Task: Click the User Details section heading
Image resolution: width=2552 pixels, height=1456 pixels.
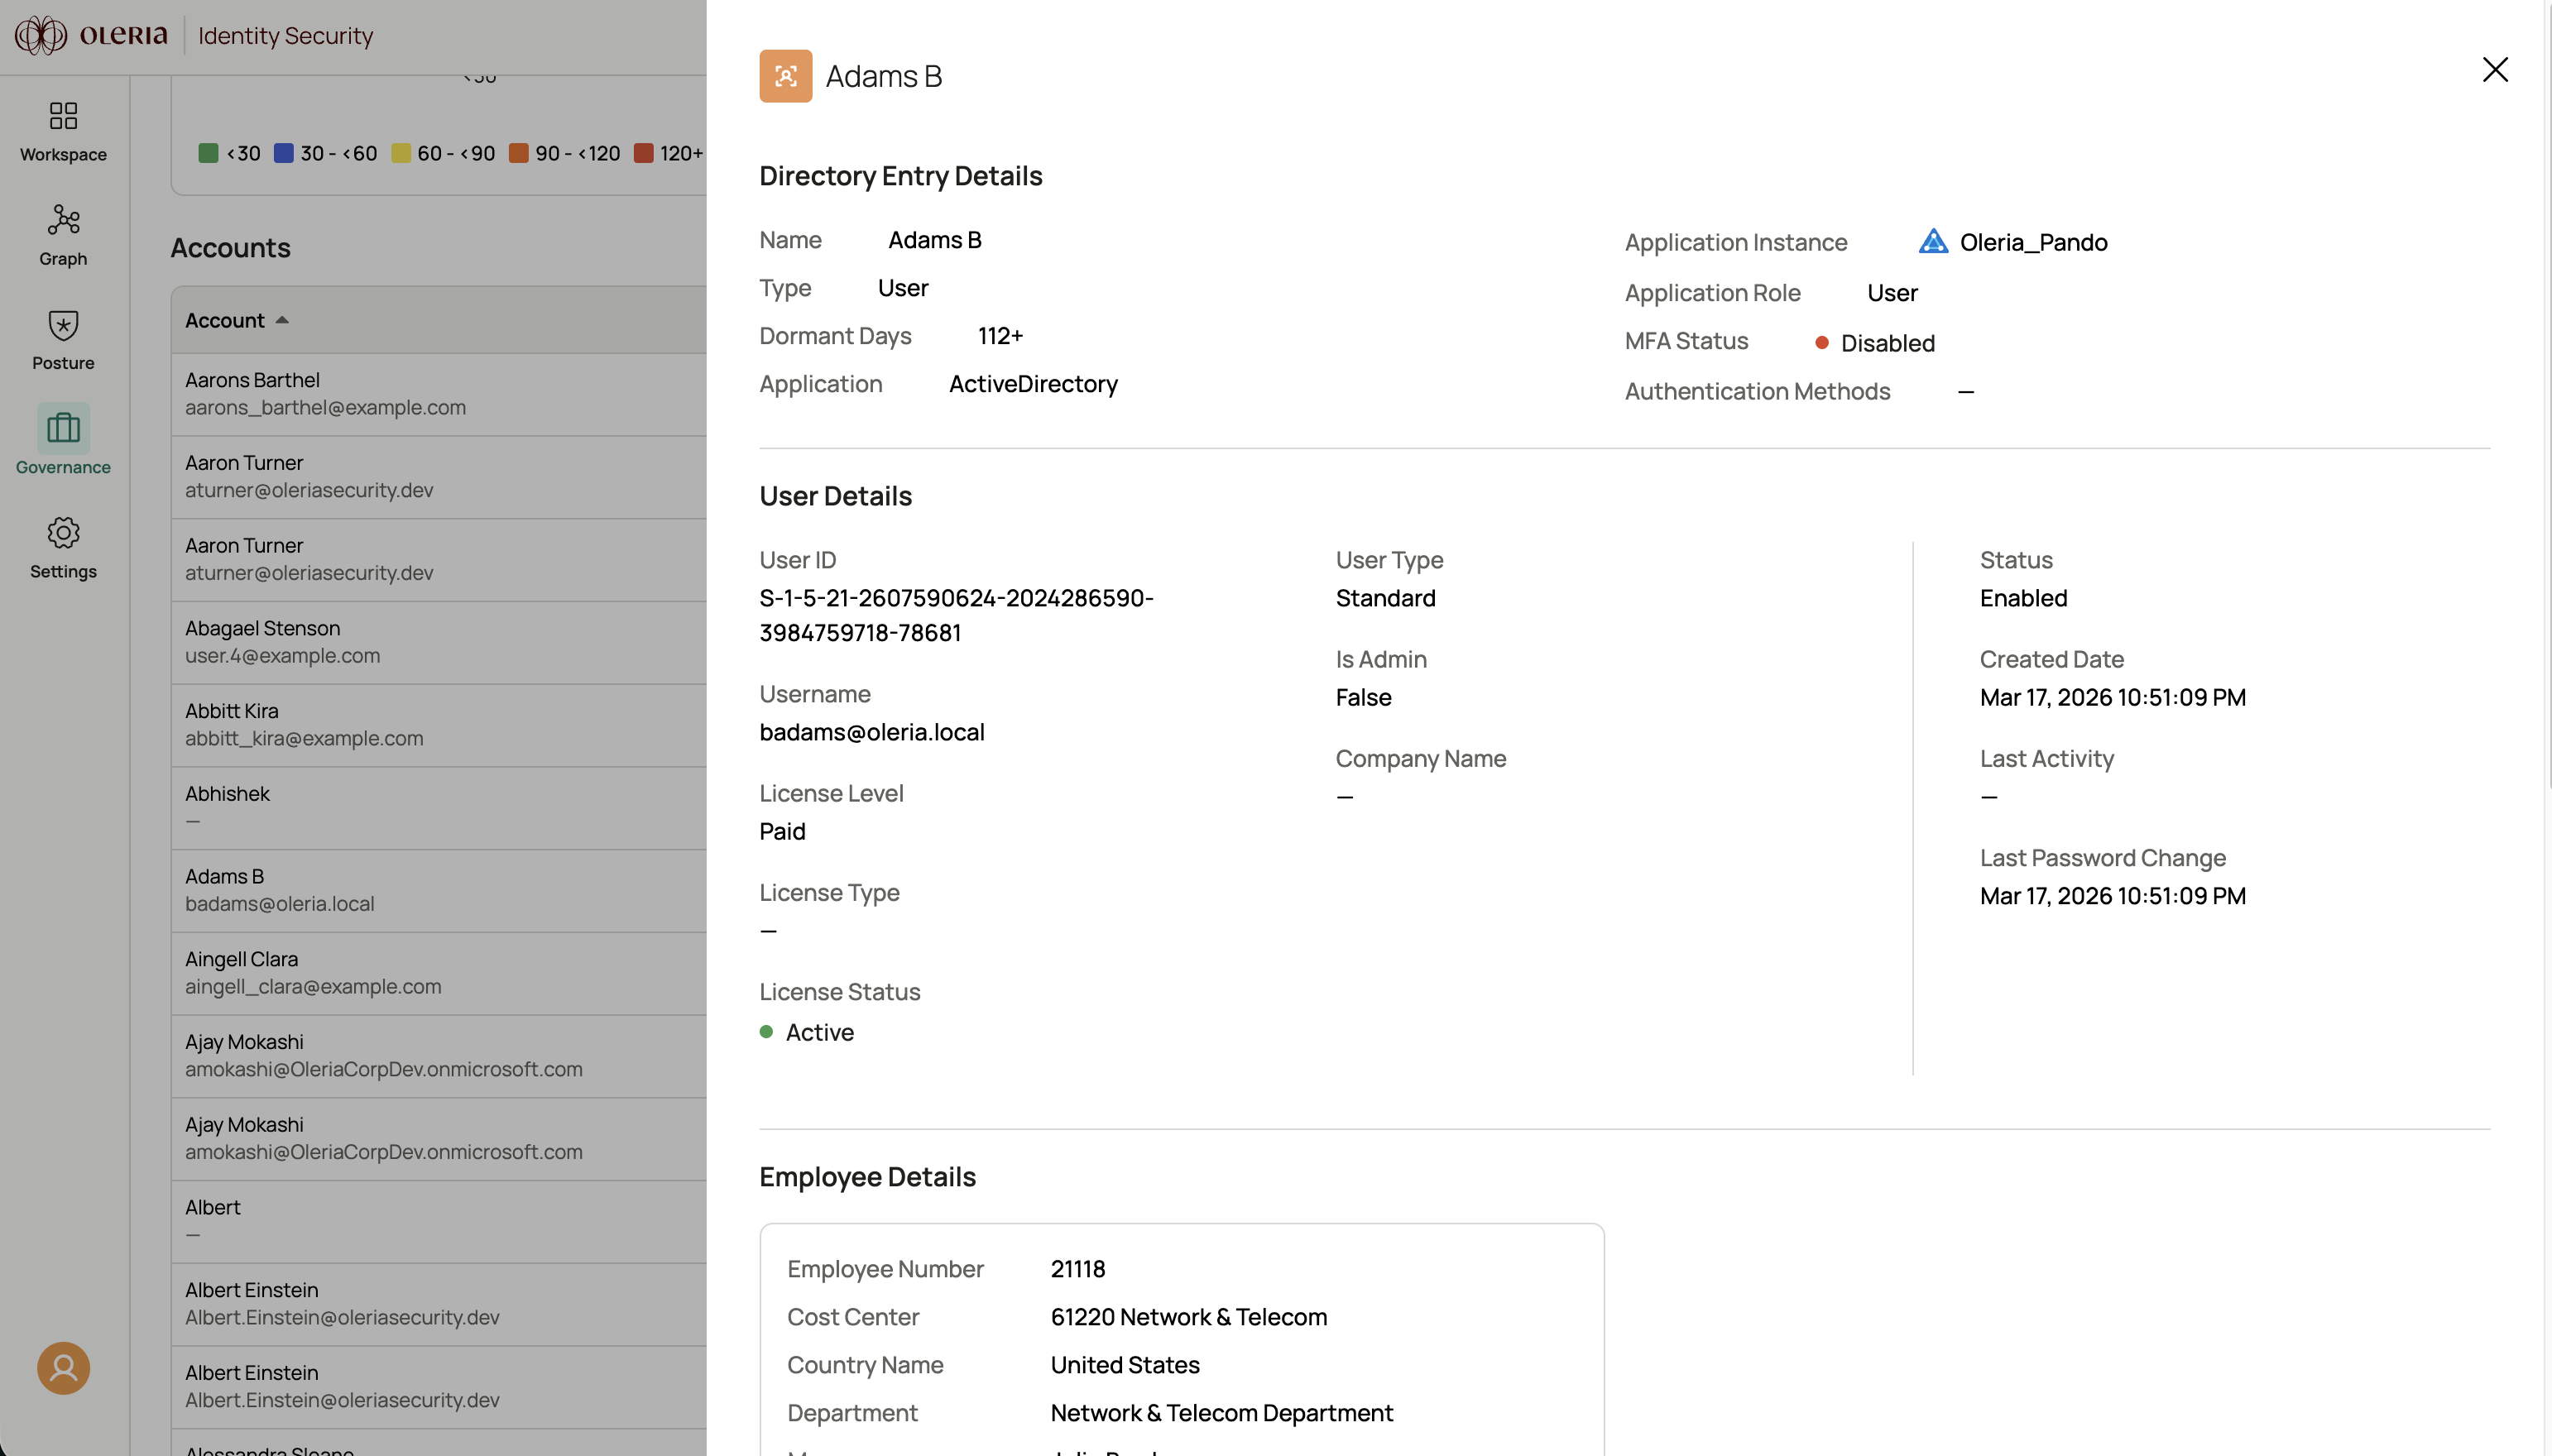Action: pos(835,496)
